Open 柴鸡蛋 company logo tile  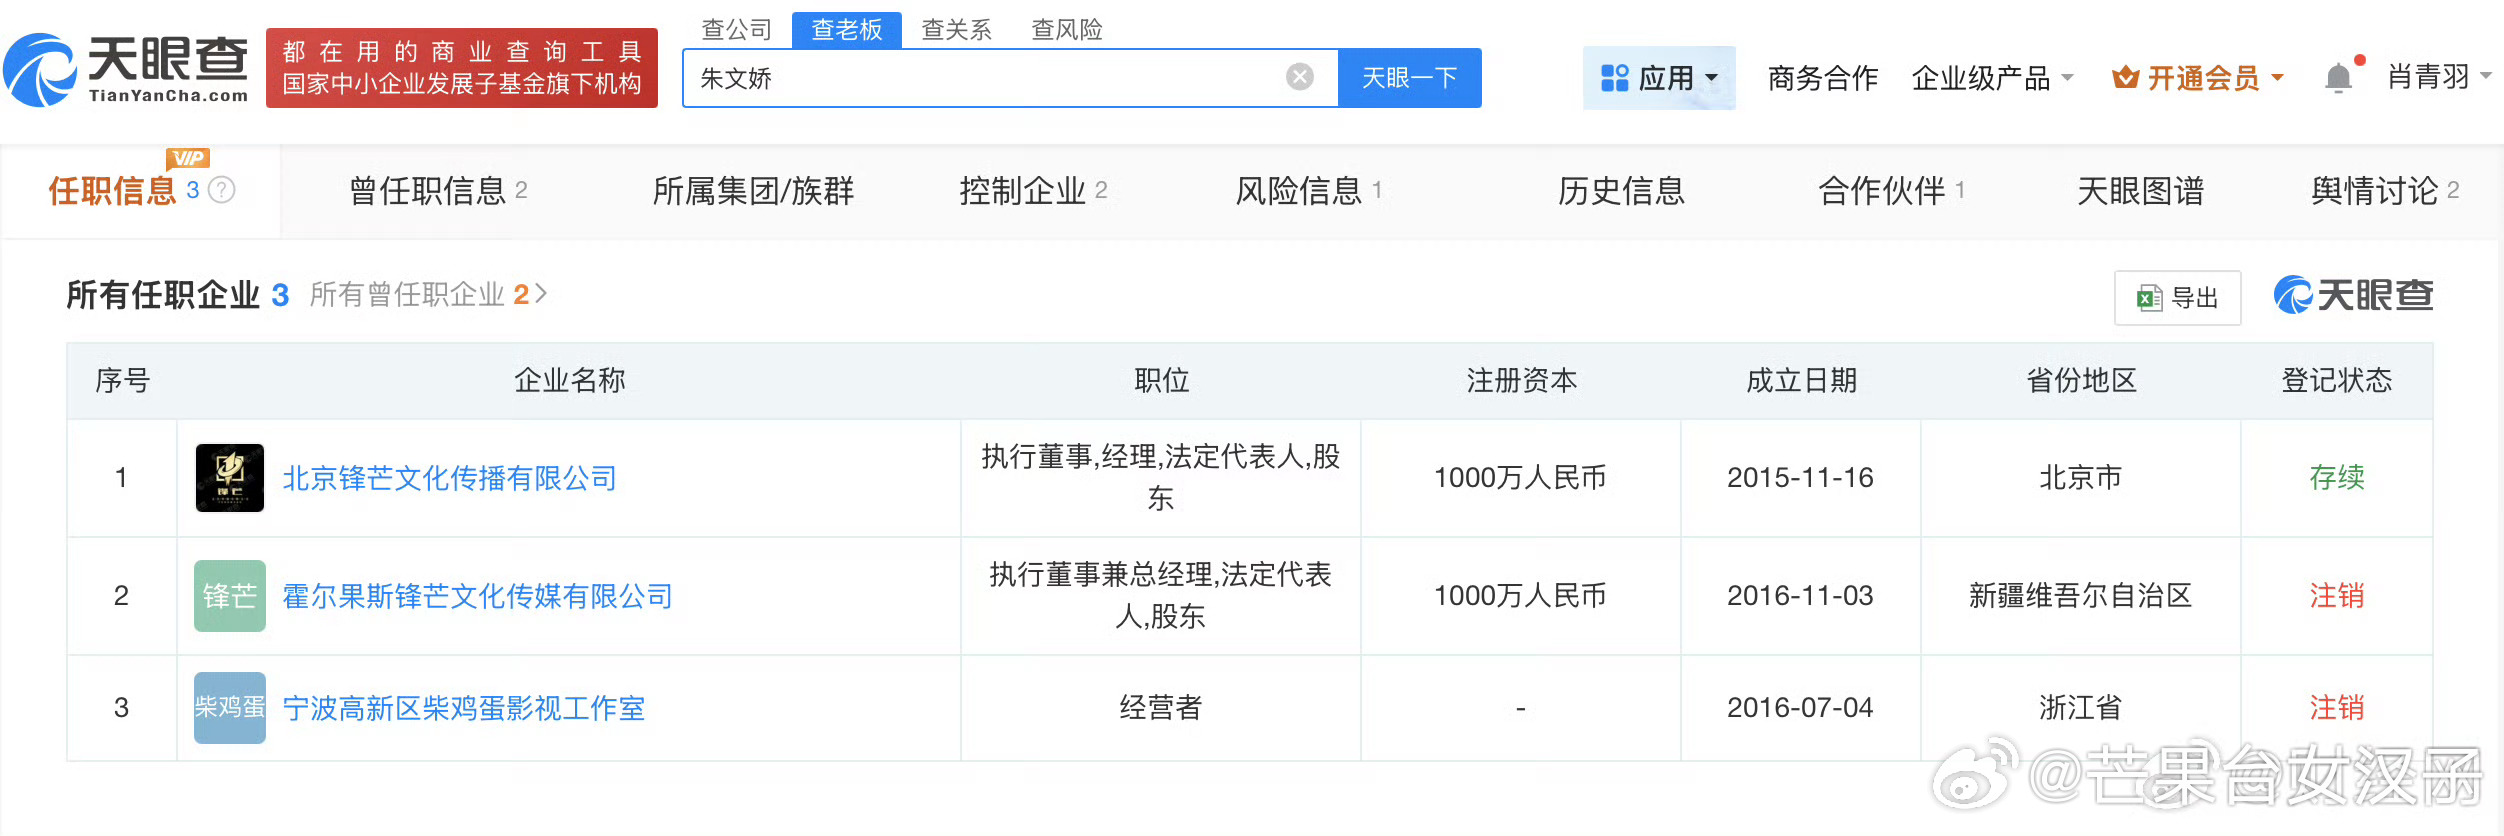coord(230,708)
